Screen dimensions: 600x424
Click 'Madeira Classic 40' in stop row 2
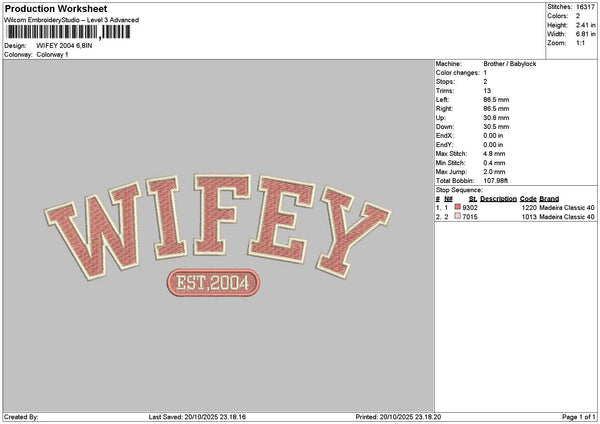click(567, 217)
